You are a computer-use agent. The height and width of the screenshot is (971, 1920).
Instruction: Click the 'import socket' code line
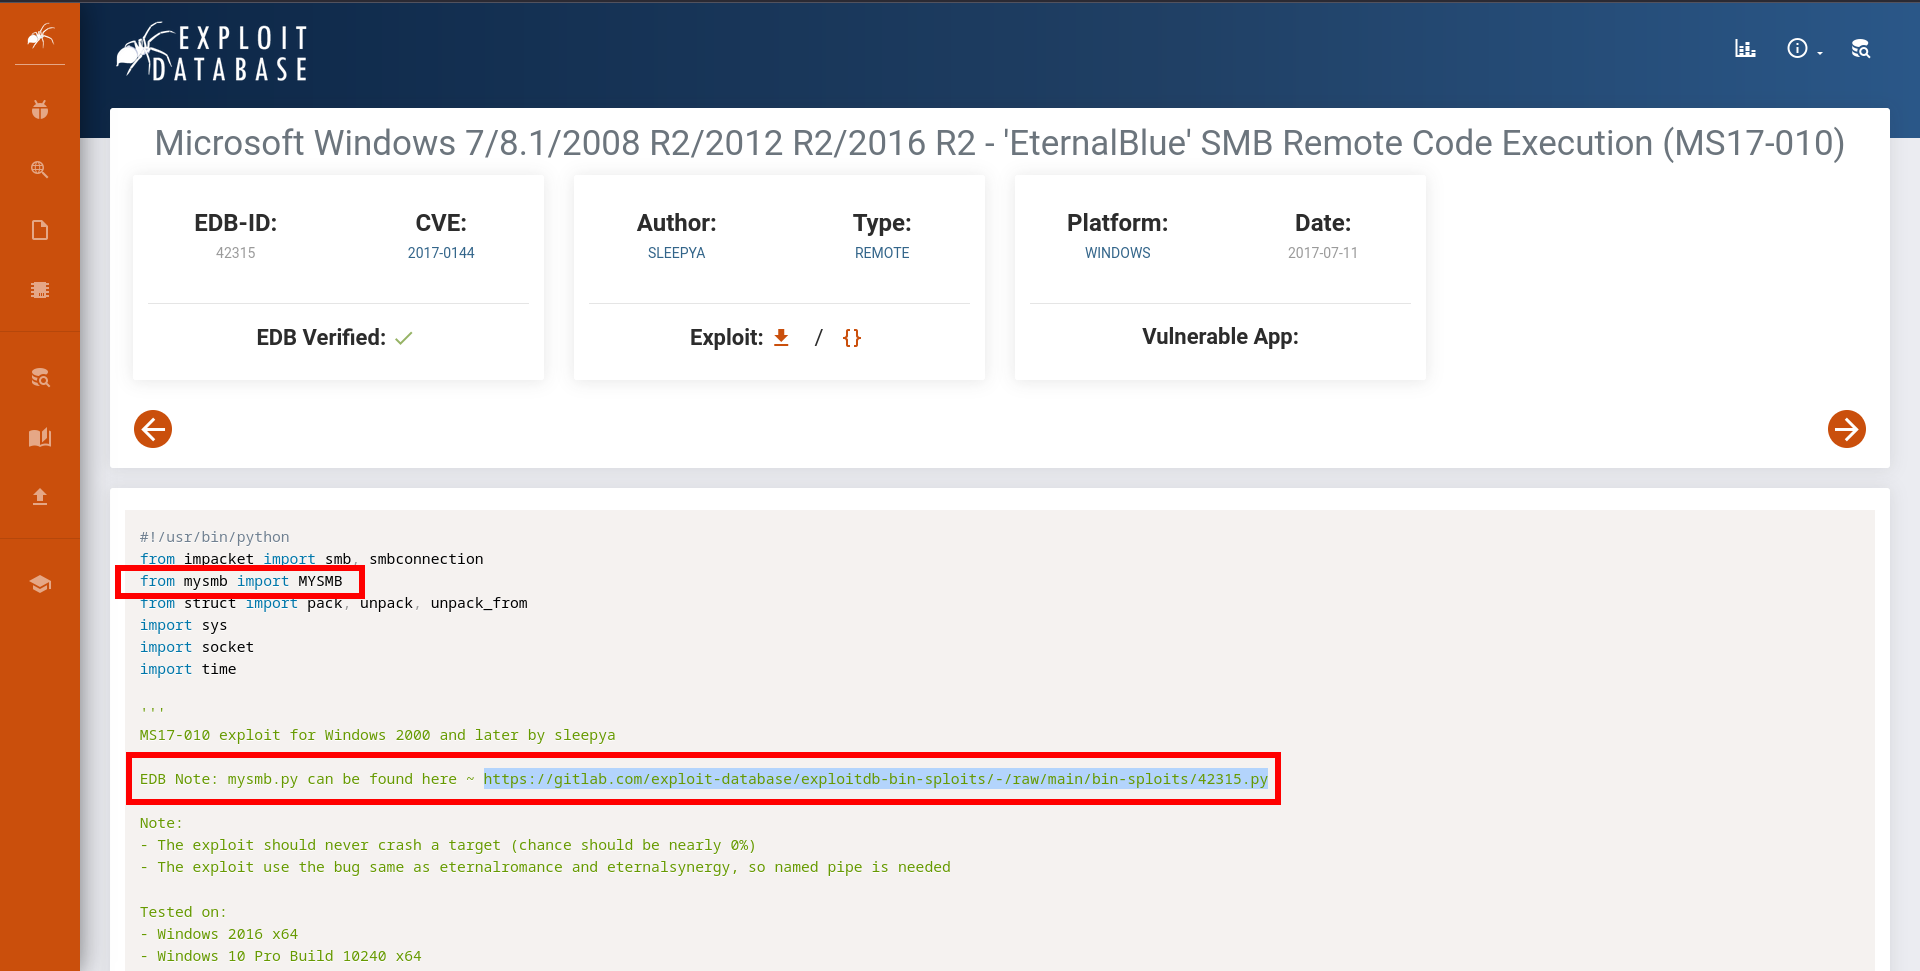197,647
